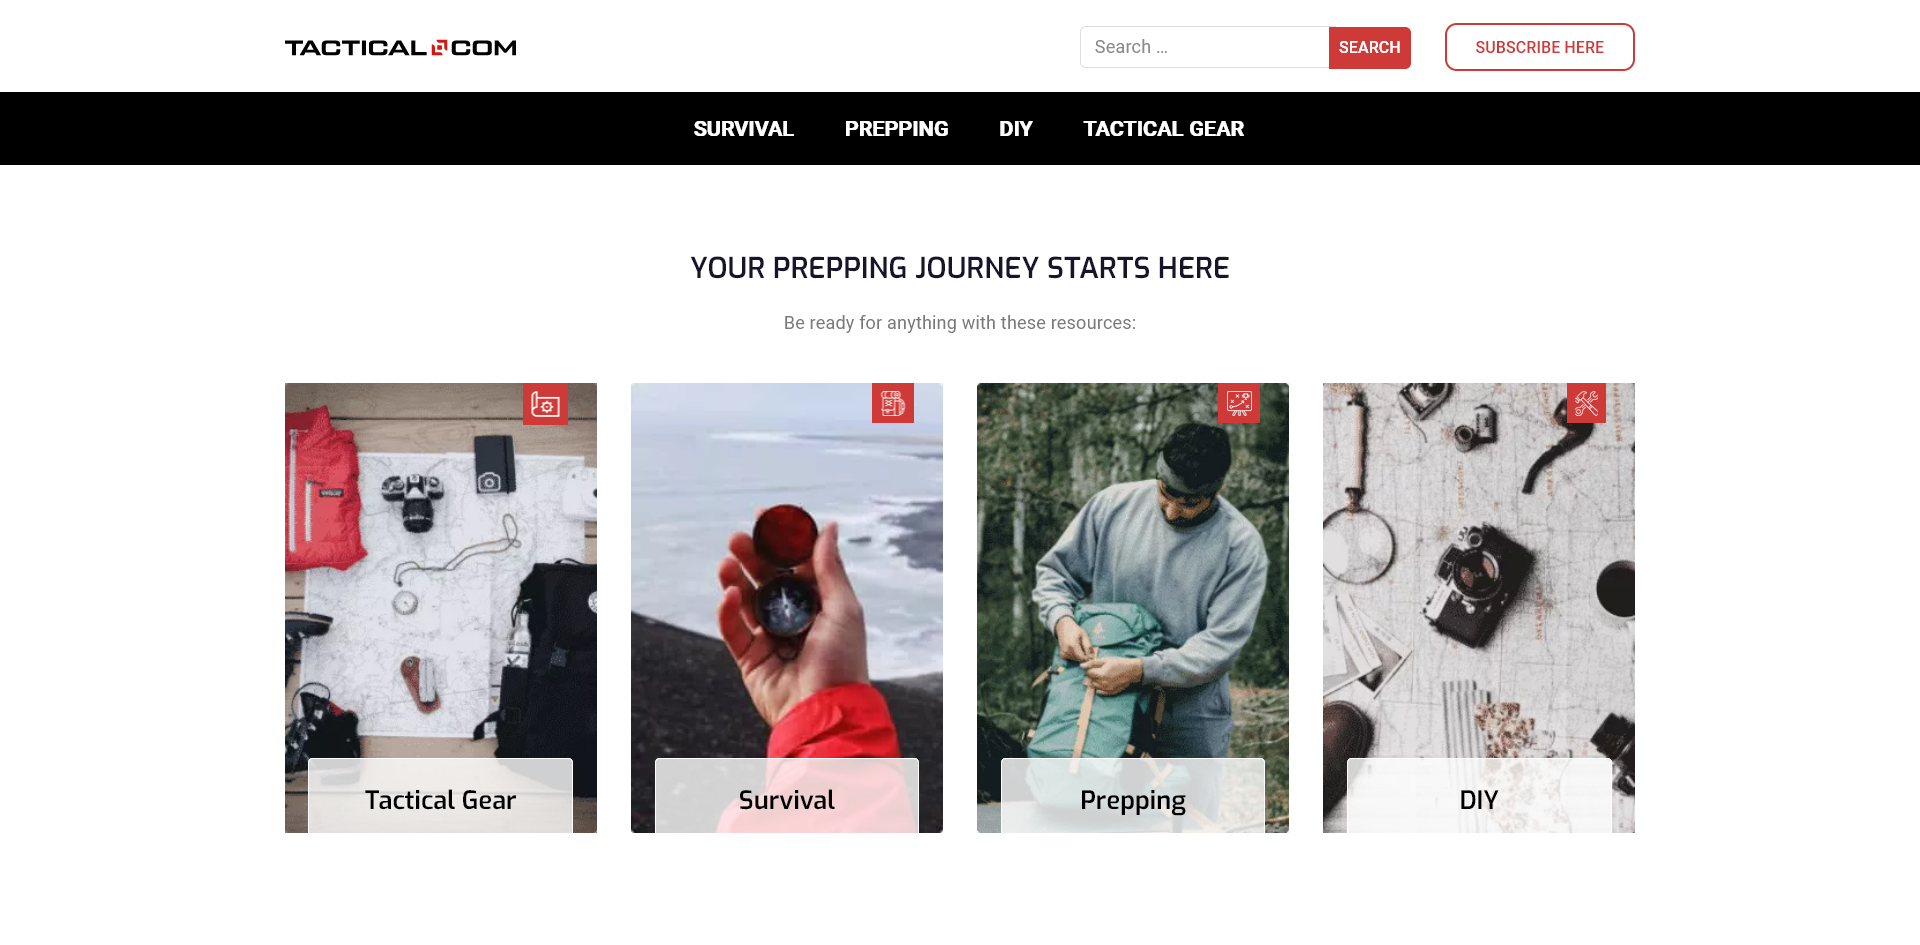Select DIY in the navigation bar
Viewport: 1920px width, 945px height.
point(1015,129)
